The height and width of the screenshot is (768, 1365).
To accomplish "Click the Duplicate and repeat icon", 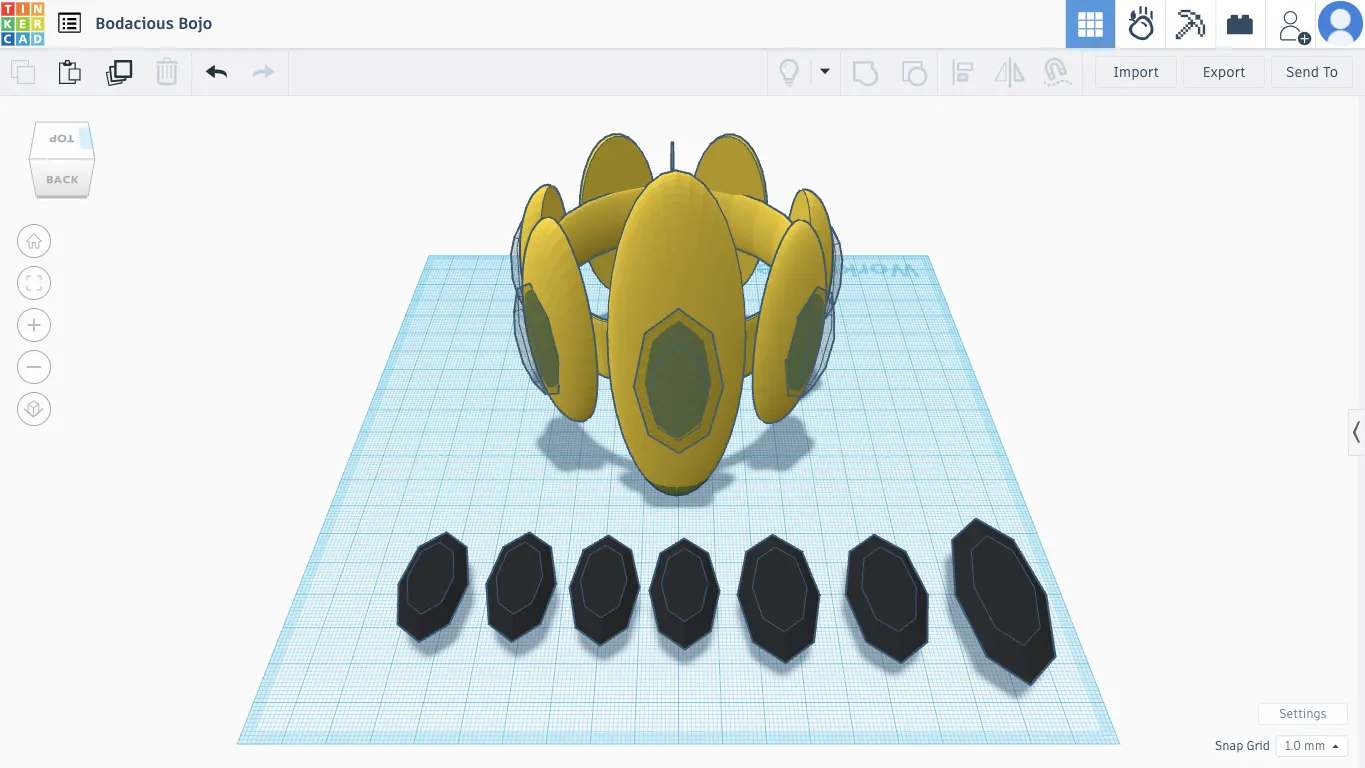I will pyautogui.click(x=119, y=72).
